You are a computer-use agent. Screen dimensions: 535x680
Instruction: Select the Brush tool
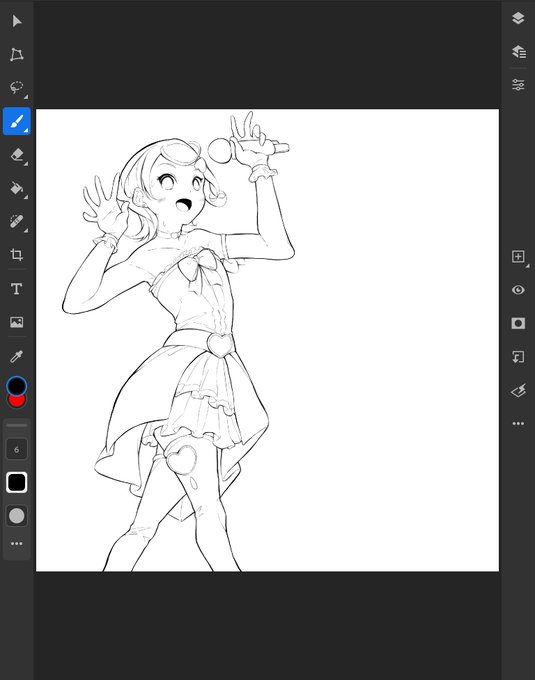(16, 121)
